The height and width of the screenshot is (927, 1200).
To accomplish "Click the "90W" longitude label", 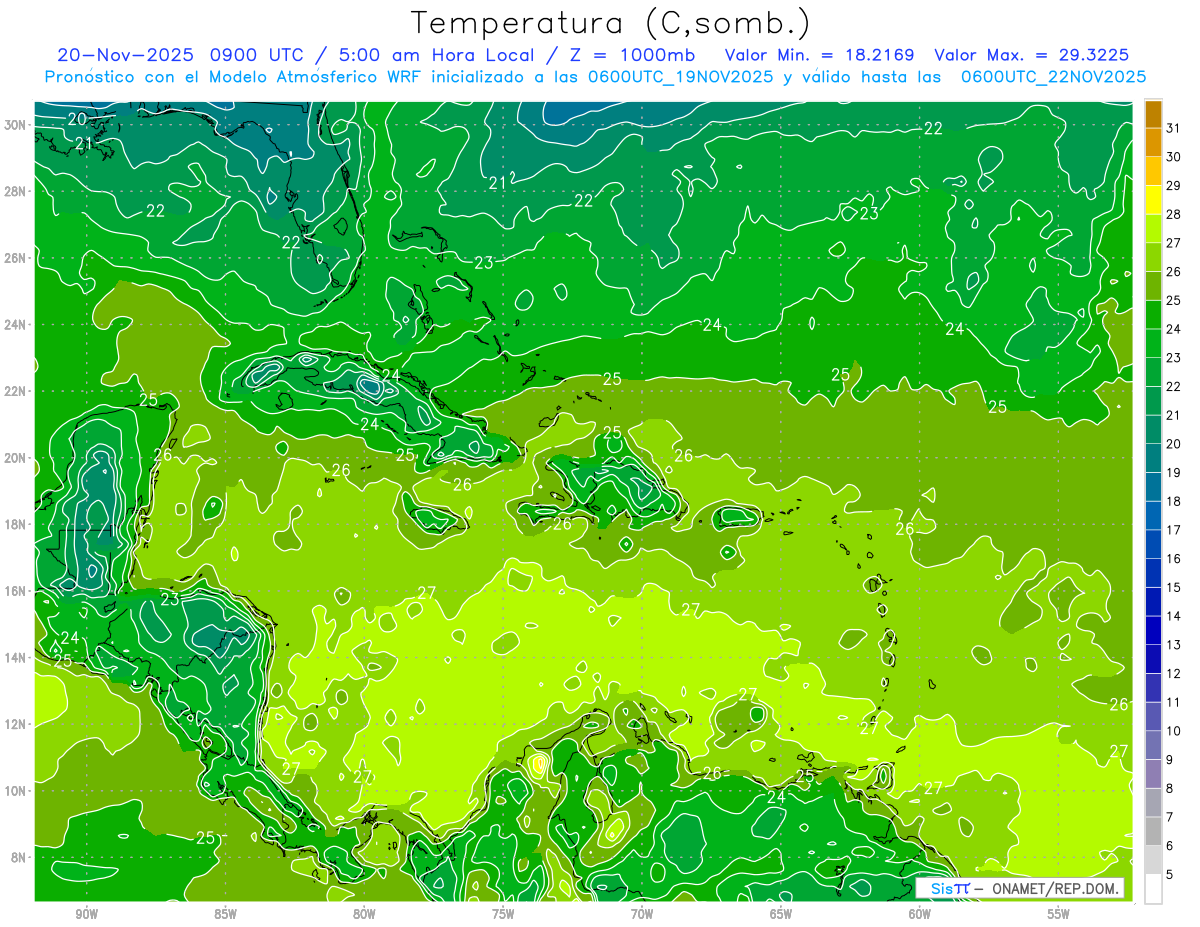I will click(86, 914).
